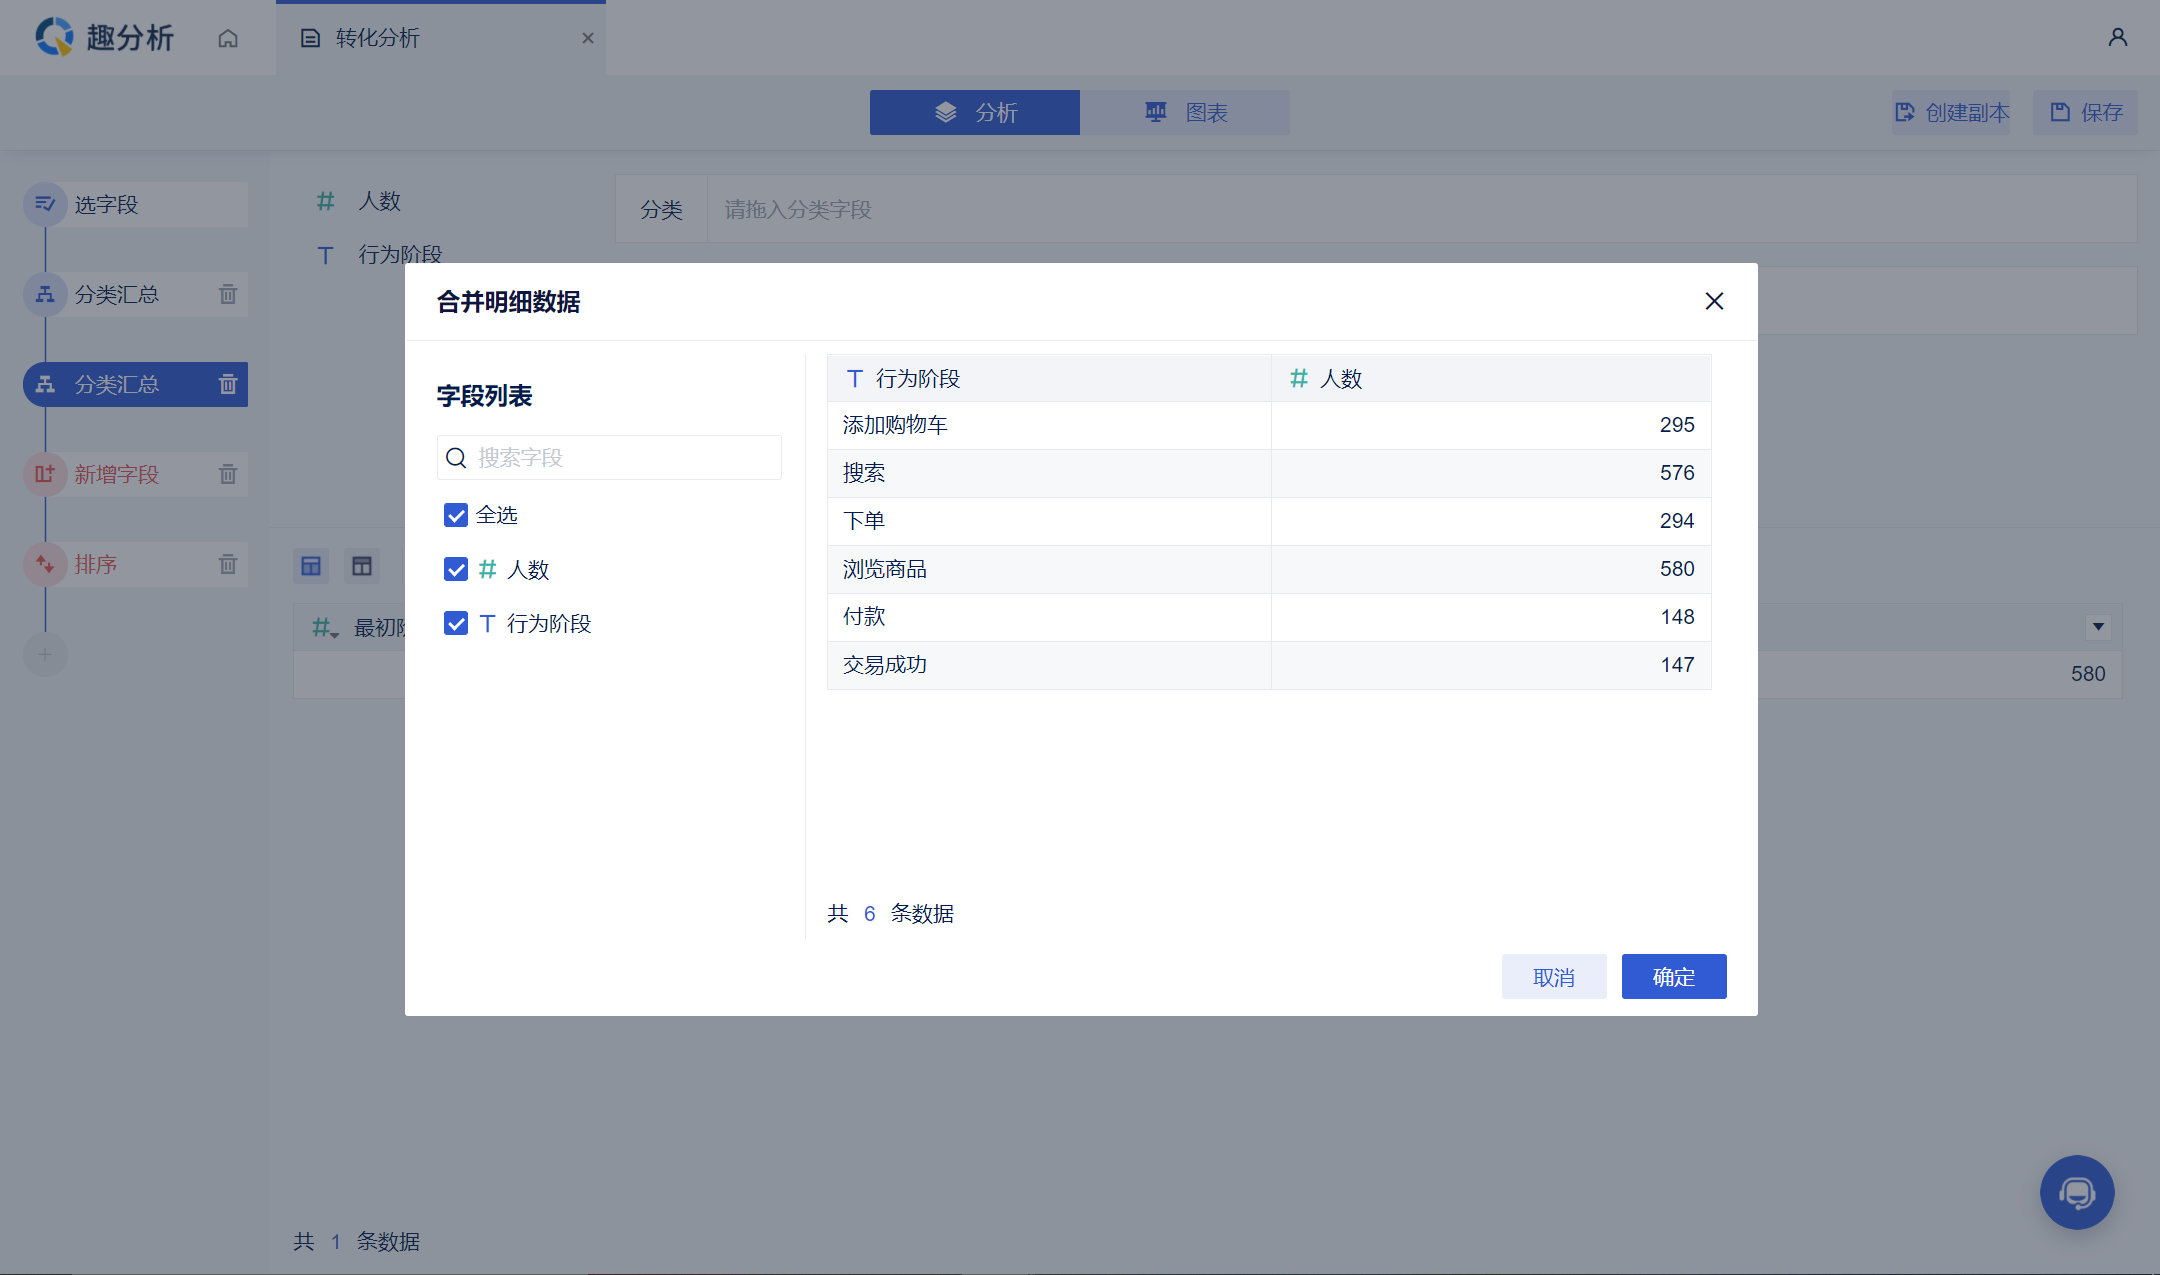Click the 确定 button
This screenshot has height=1275, width=2160.
click(x=1673, y=976)
